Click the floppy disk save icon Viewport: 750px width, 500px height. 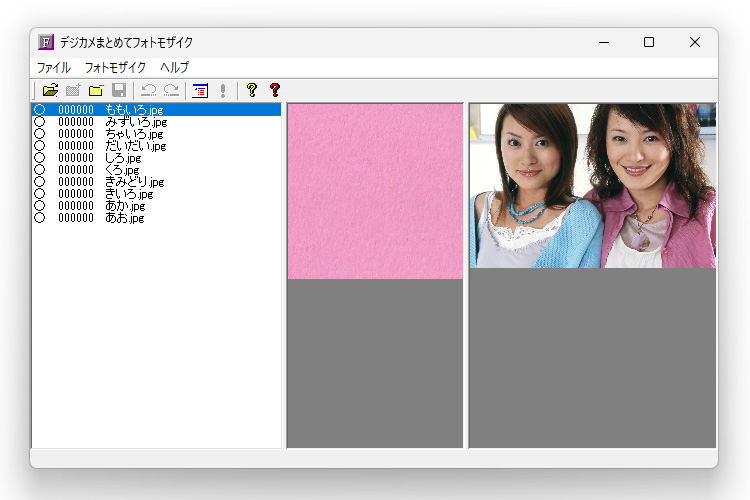119,90
